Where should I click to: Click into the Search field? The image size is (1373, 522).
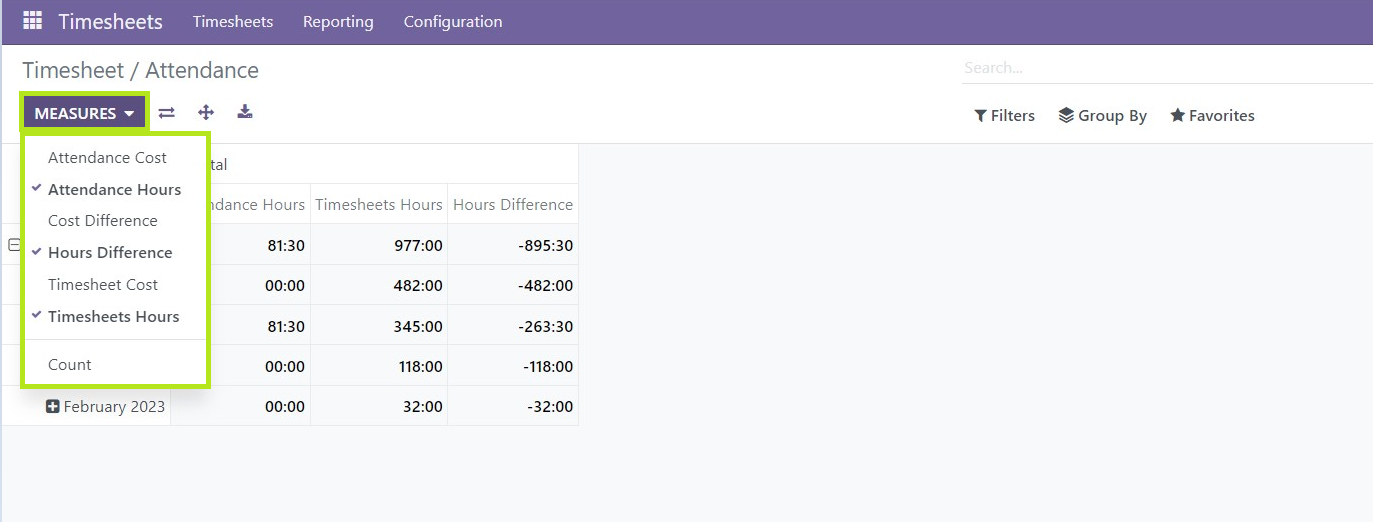(1167, 68)
